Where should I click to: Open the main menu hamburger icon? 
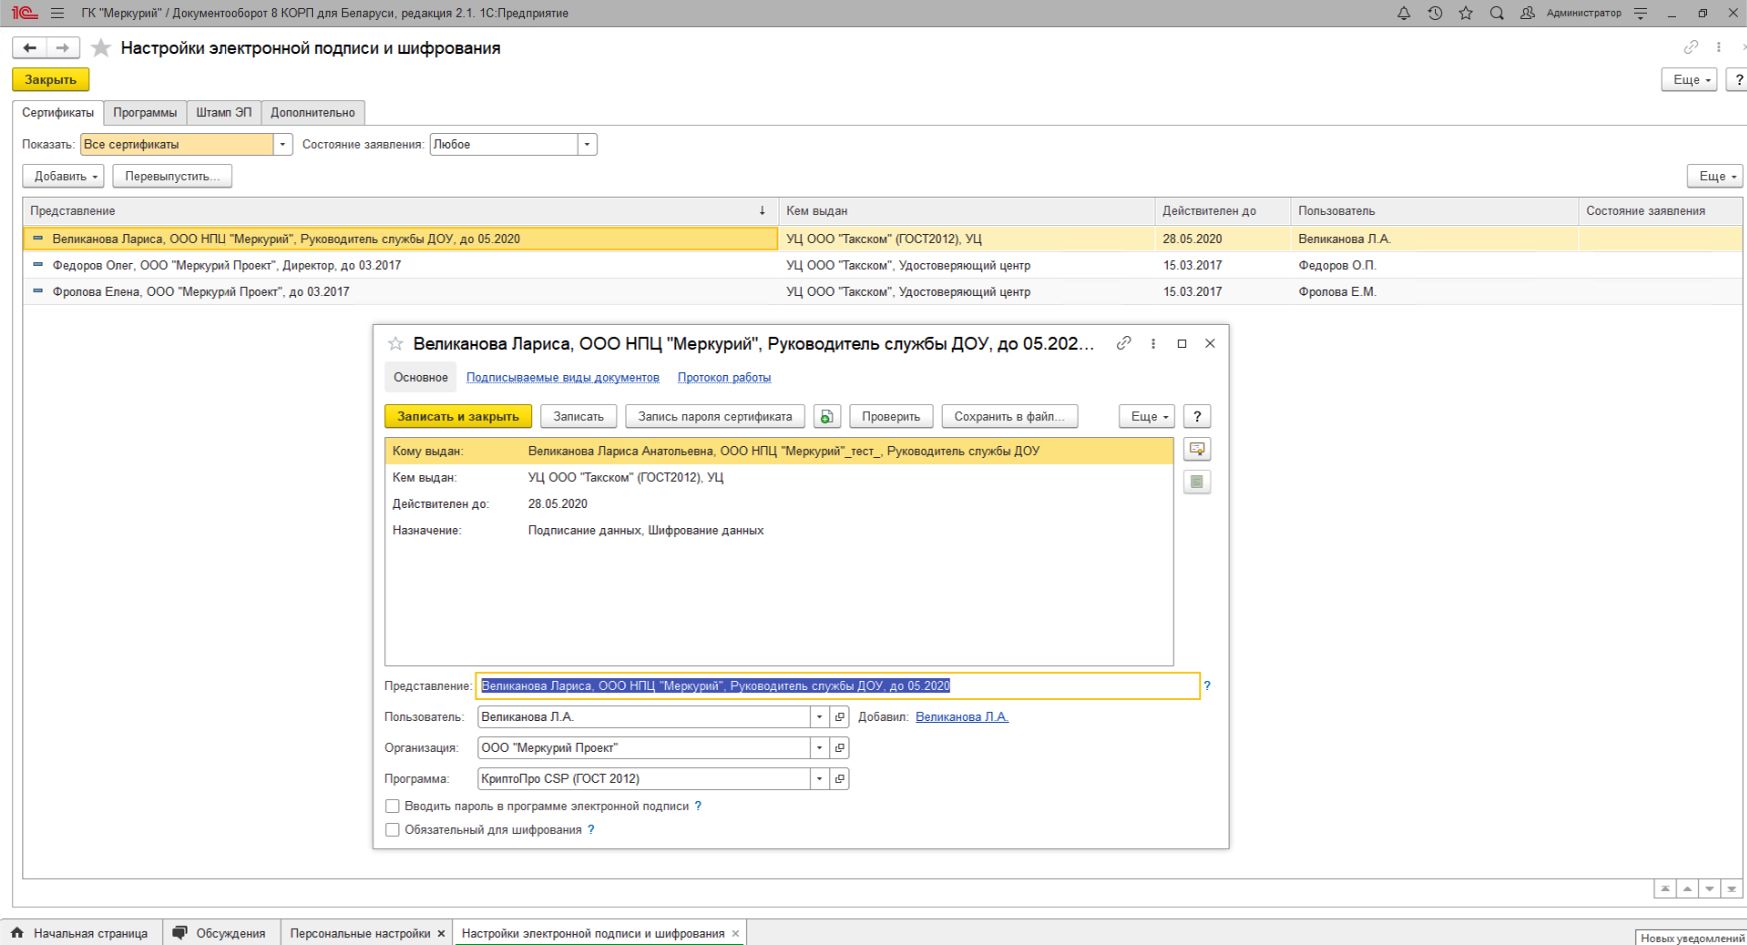[57, 13]
